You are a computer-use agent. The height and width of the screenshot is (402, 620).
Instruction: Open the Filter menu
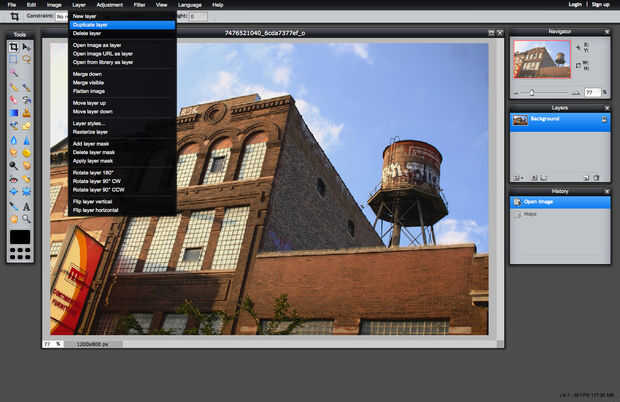point(139,5)
